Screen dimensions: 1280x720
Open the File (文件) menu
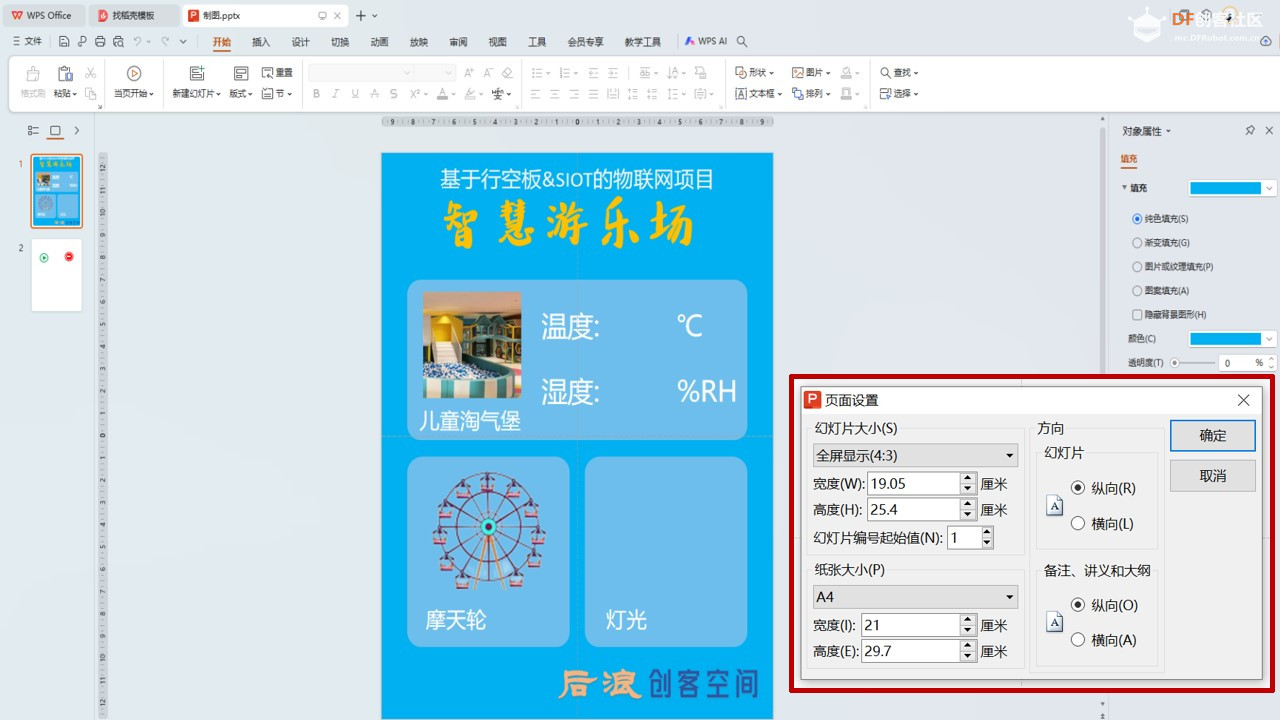pyautogui.click(x=27, y=42)
